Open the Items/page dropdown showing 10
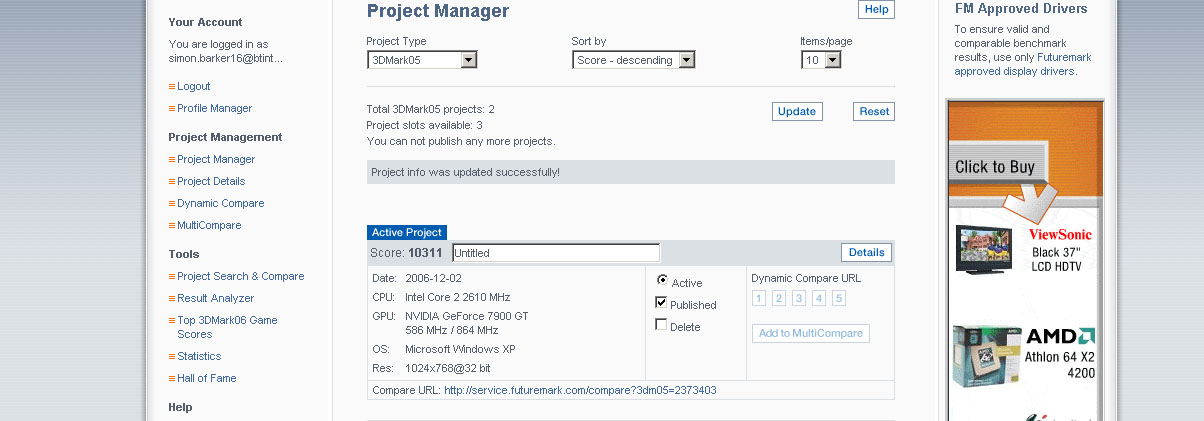This screenshot has height=421, width=1204. point(821,60)
